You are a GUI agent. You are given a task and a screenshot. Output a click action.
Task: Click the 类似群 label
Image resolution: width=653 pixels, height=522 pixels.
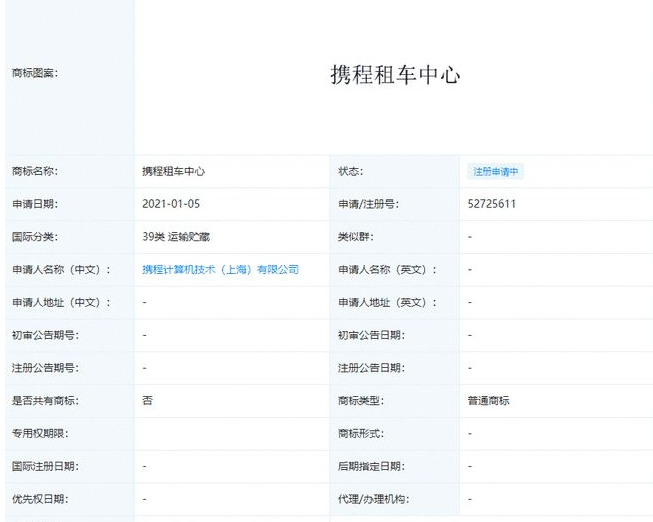[356, 237]
